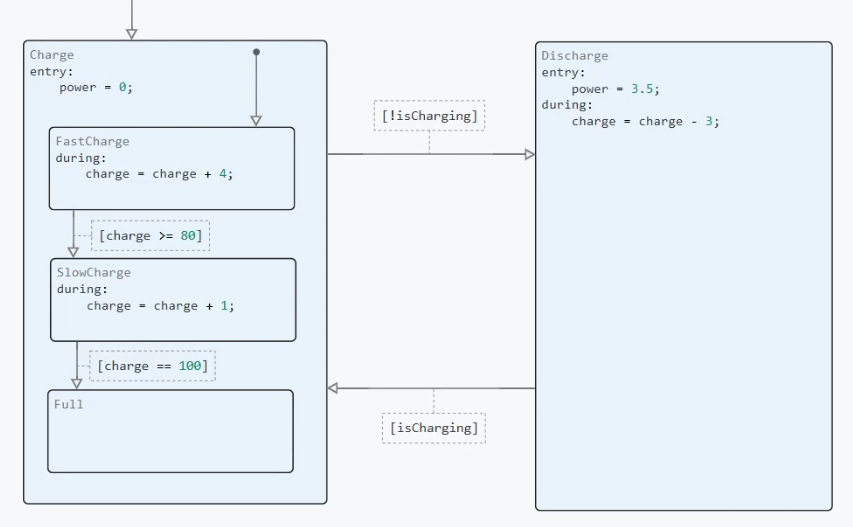Click 'power = 3.5;' entry action text
Viewport: 853px width, 527px height.
(x=615, y=89)
